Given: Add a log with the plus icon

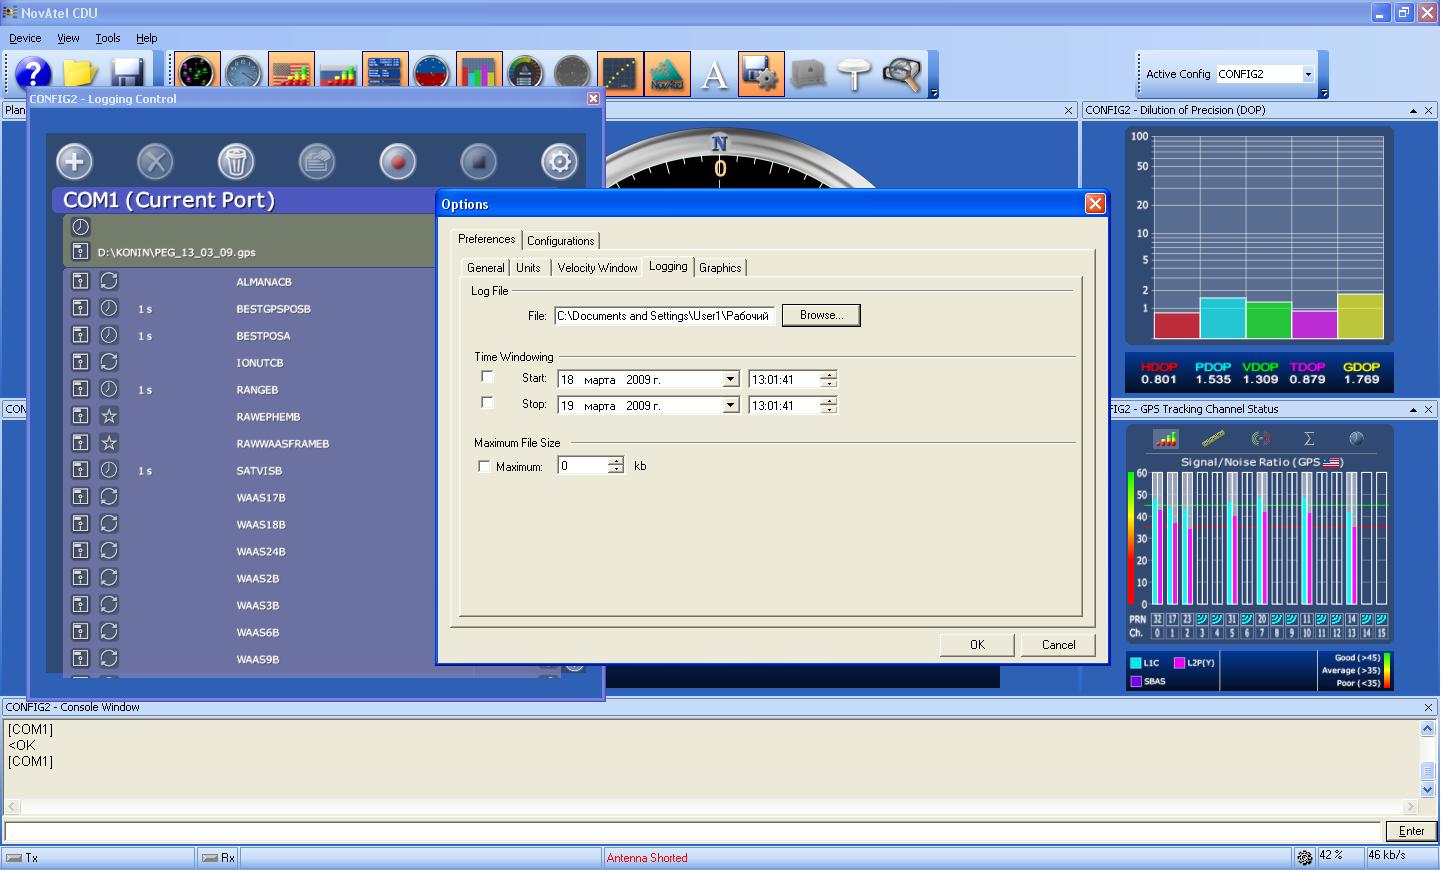Looking at the screenshot, I should point(74,161).
